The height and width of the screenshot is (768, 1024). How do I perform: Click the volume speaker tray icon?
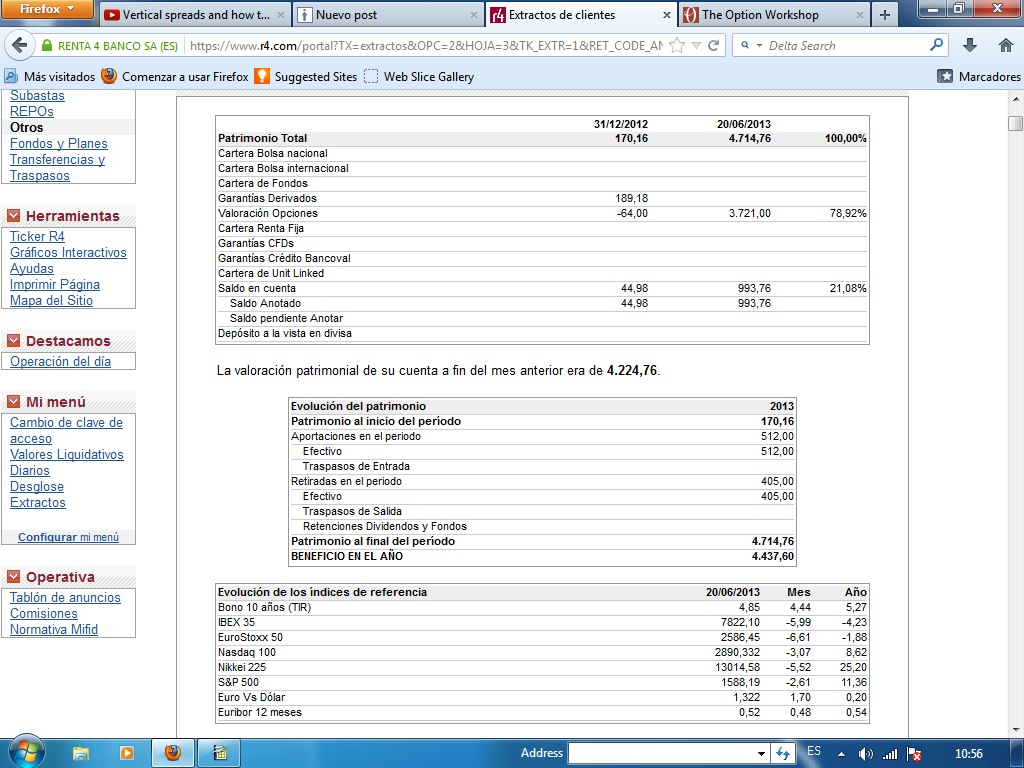[x=865, y=754]
